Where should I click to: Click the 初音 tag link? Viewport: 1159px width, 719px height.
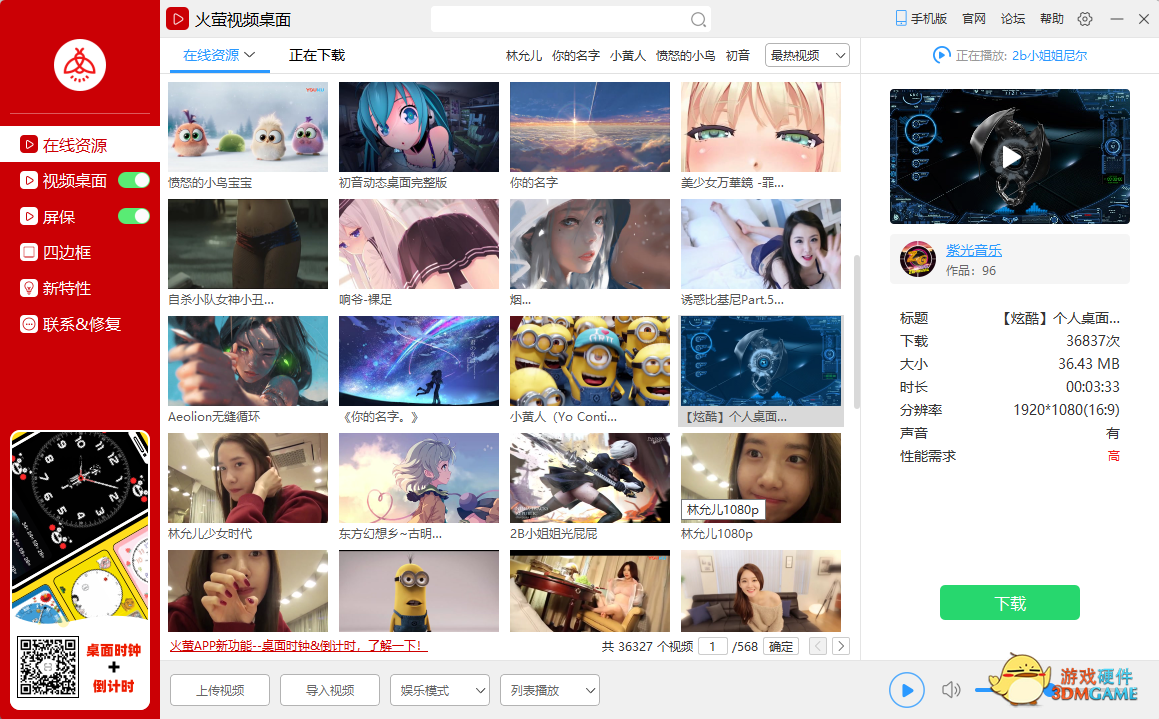pyautogui.click(x=738, y=55)
